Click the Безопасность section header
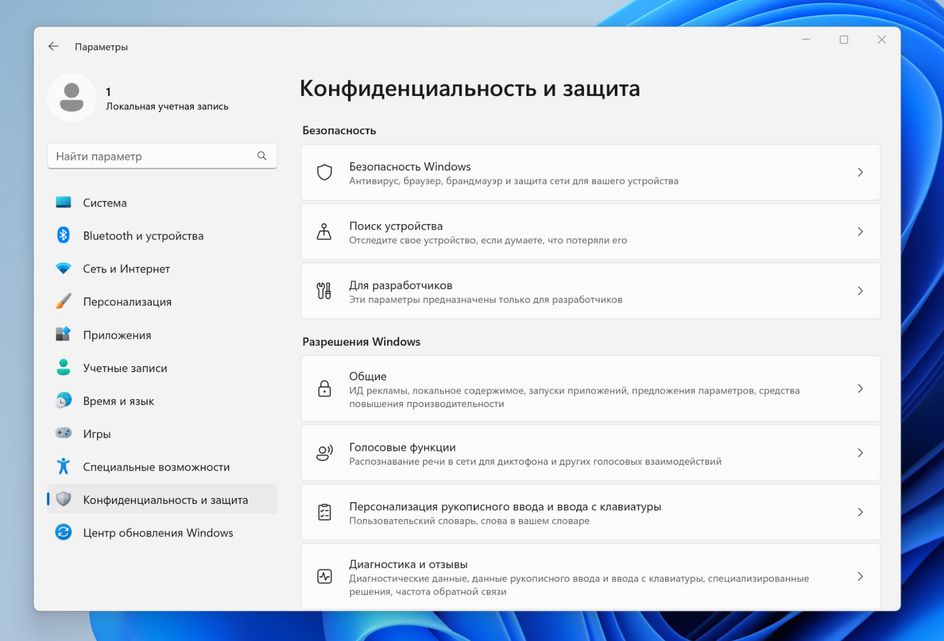Viewport: 944px width, 641px height. [339, 130]
